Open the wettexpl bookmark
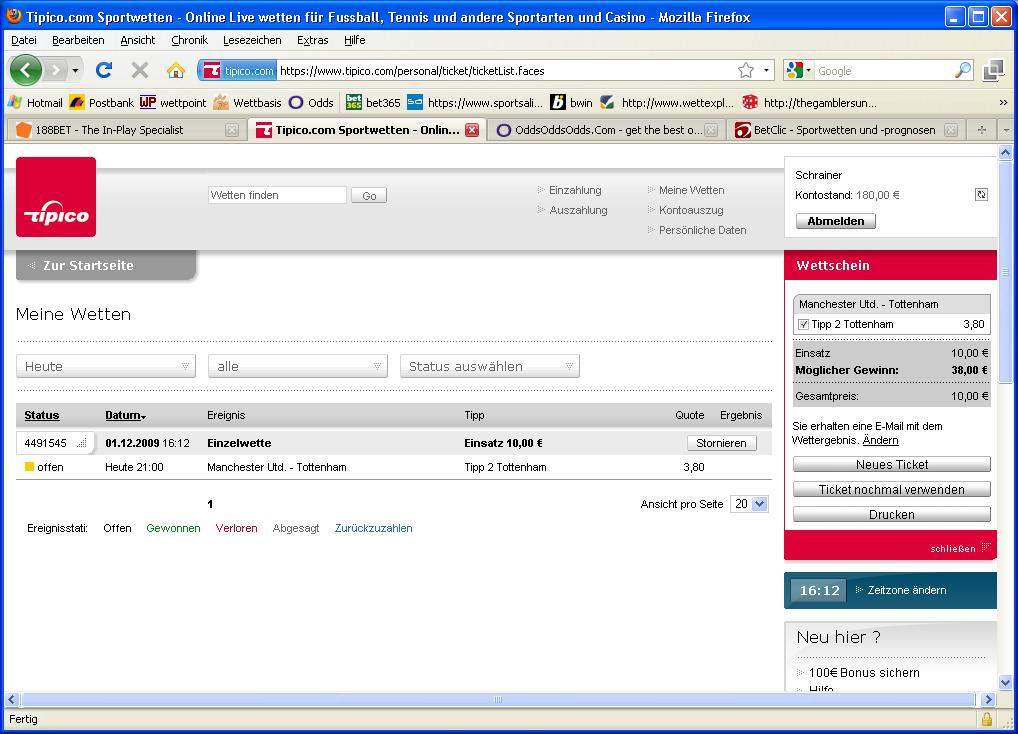 [667, 103]
